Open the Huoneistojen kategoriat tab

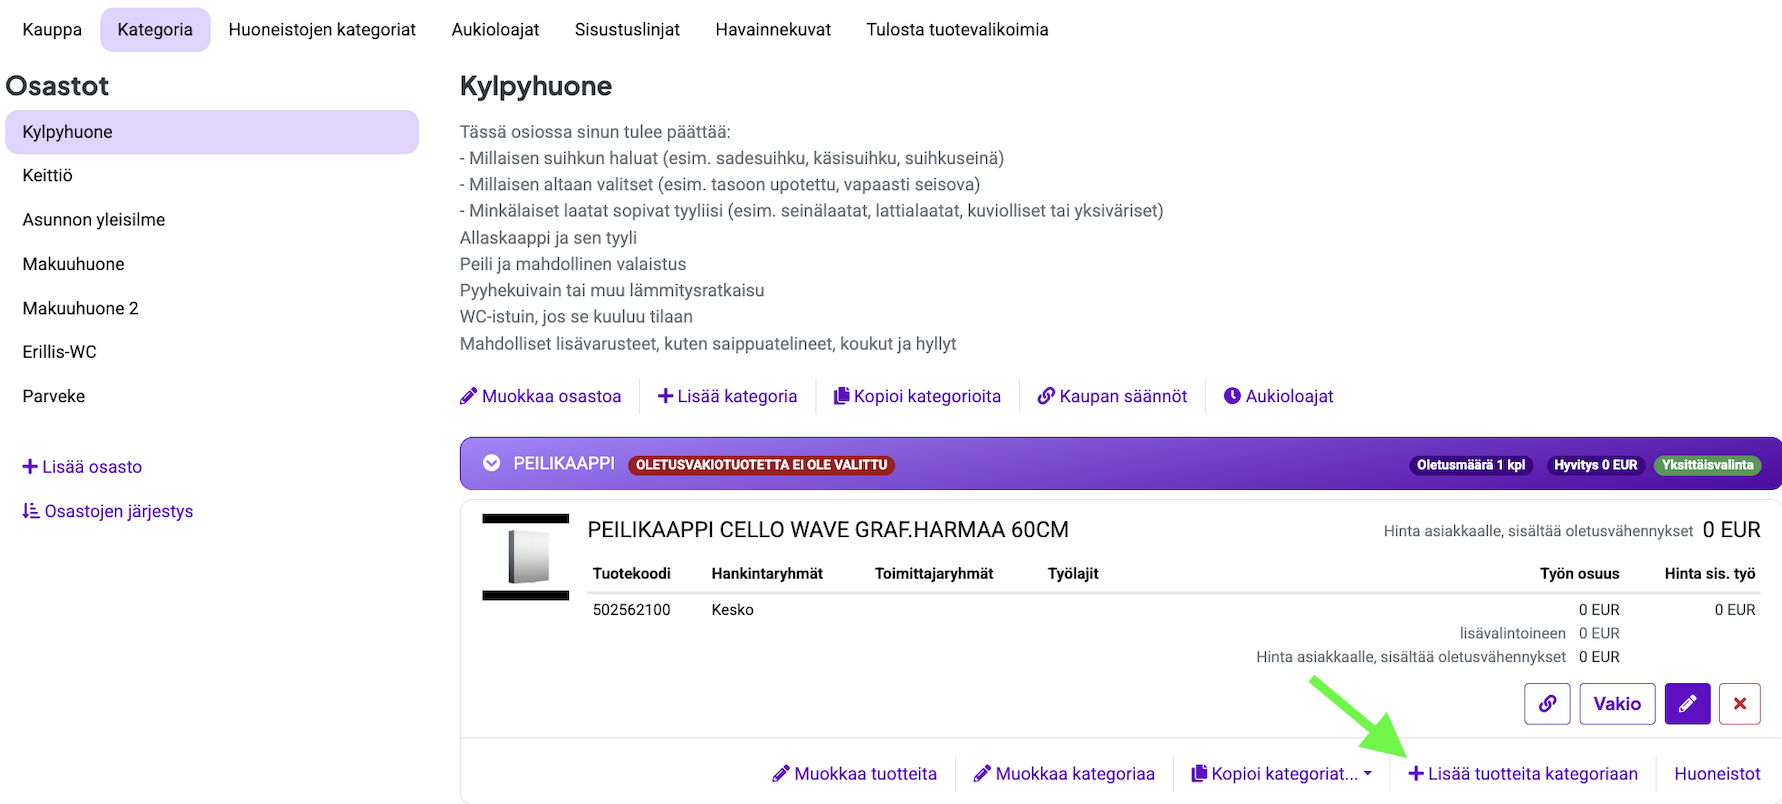(322, 30)
